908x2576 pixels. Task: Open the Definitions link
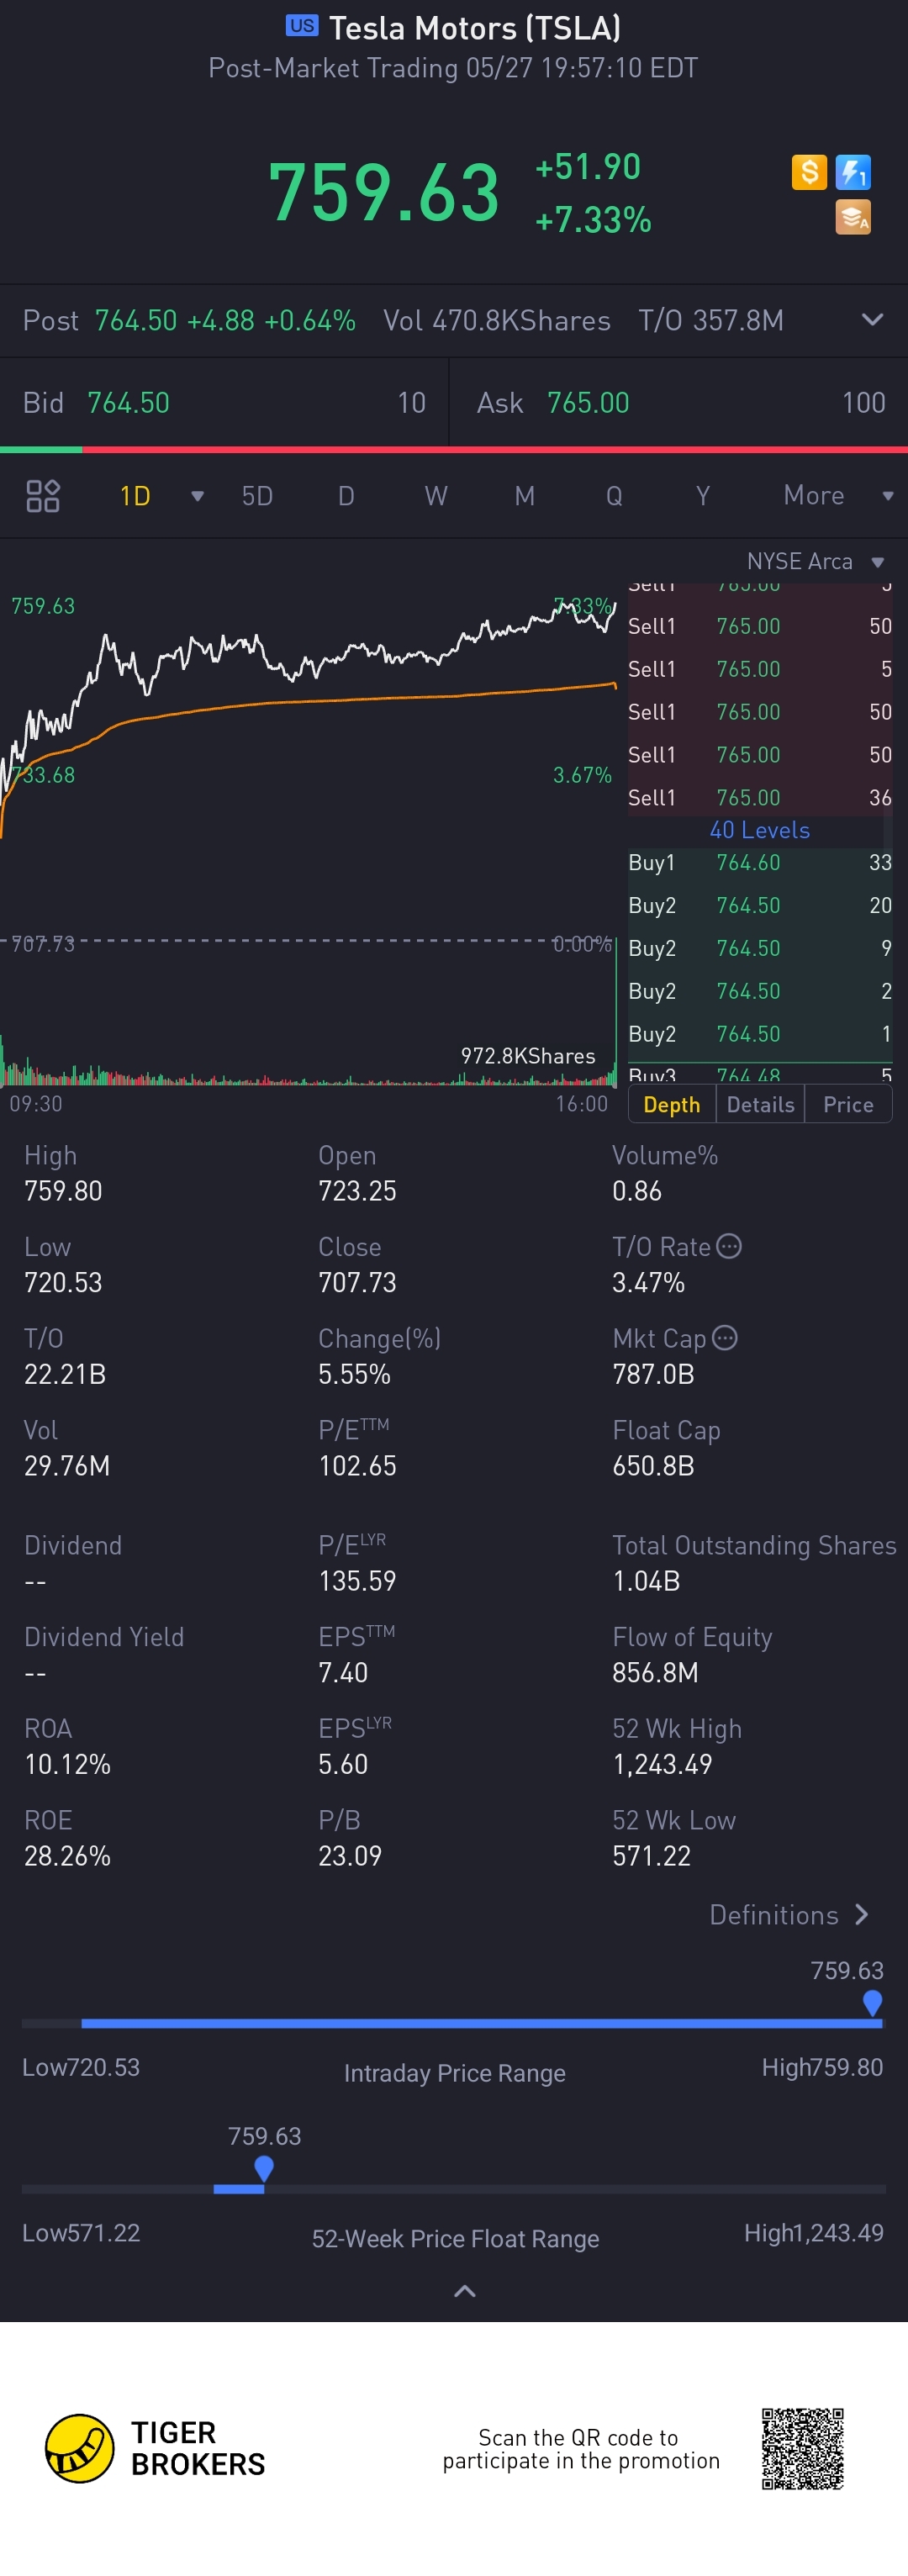[789, 1914]
